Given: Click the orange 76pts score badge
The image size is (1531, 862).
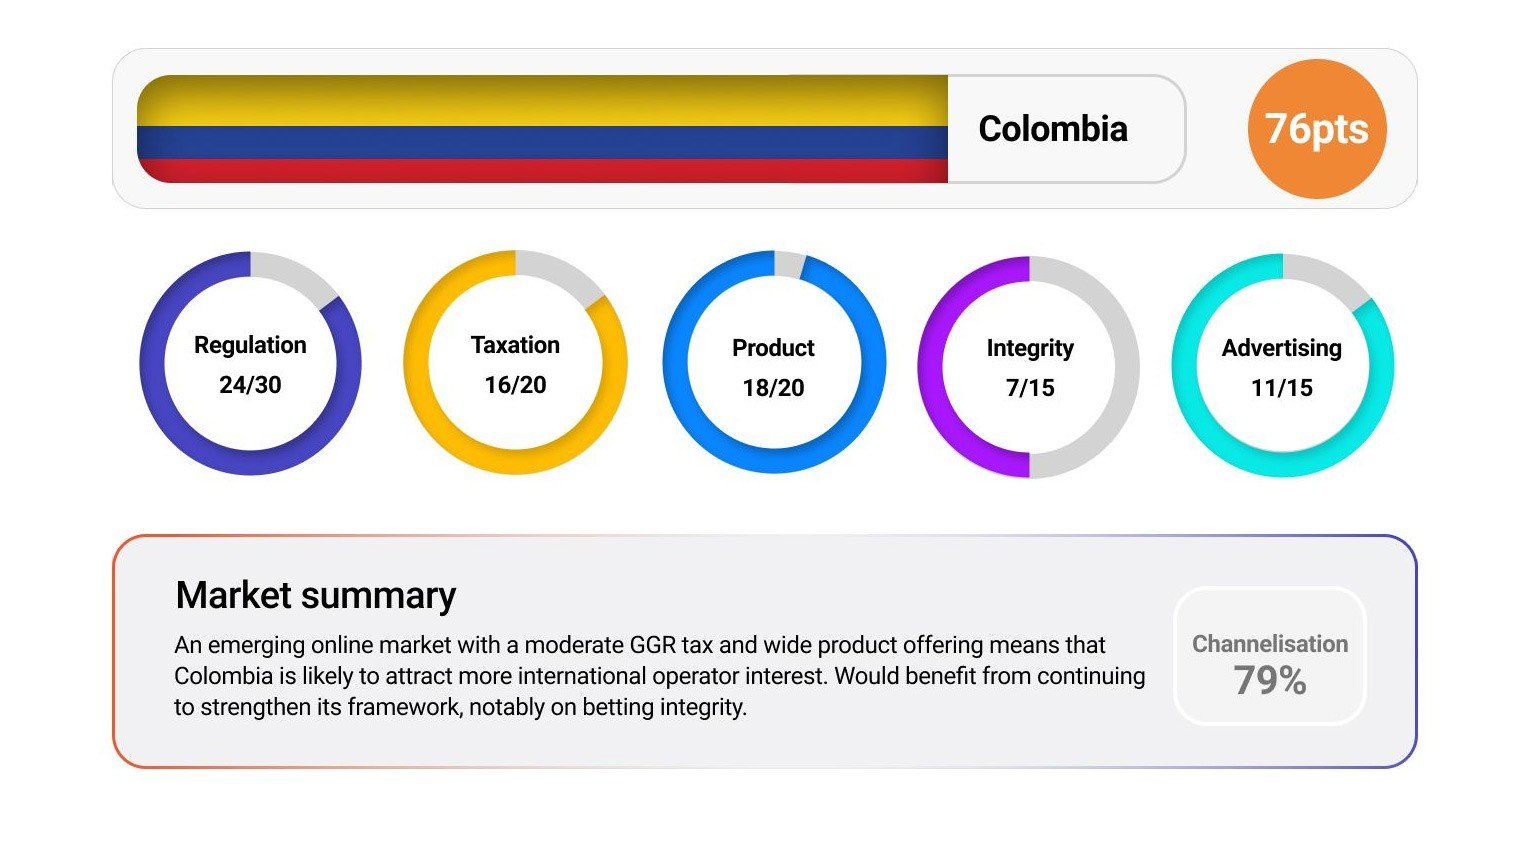Looking at the screenshot, I should [x=1316, y=129].
